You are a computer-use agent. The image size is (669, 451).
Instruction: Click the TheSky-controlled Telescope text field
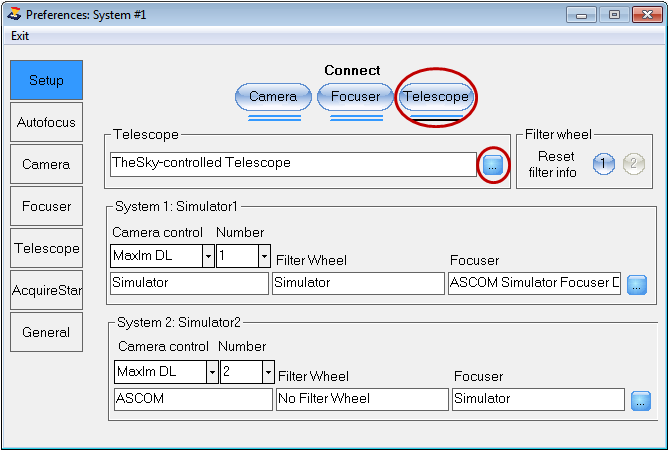[x=293, y=164]
